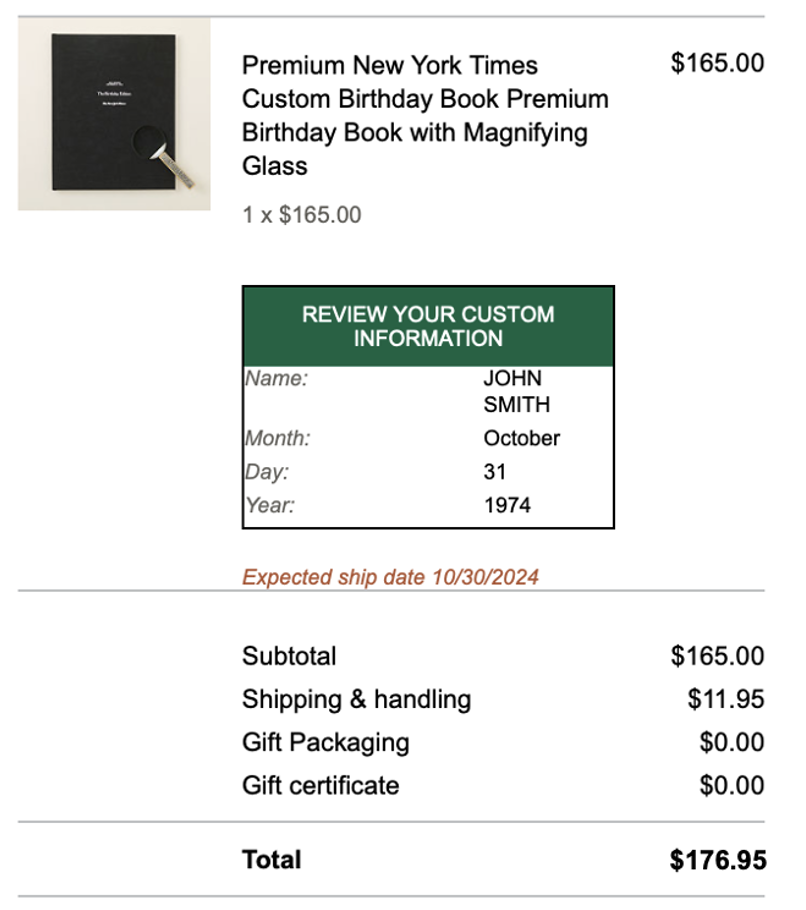Image resolution: width=806 pixels, height=910 pixels.
Task: Select the Day value 31
Action: 494,472
